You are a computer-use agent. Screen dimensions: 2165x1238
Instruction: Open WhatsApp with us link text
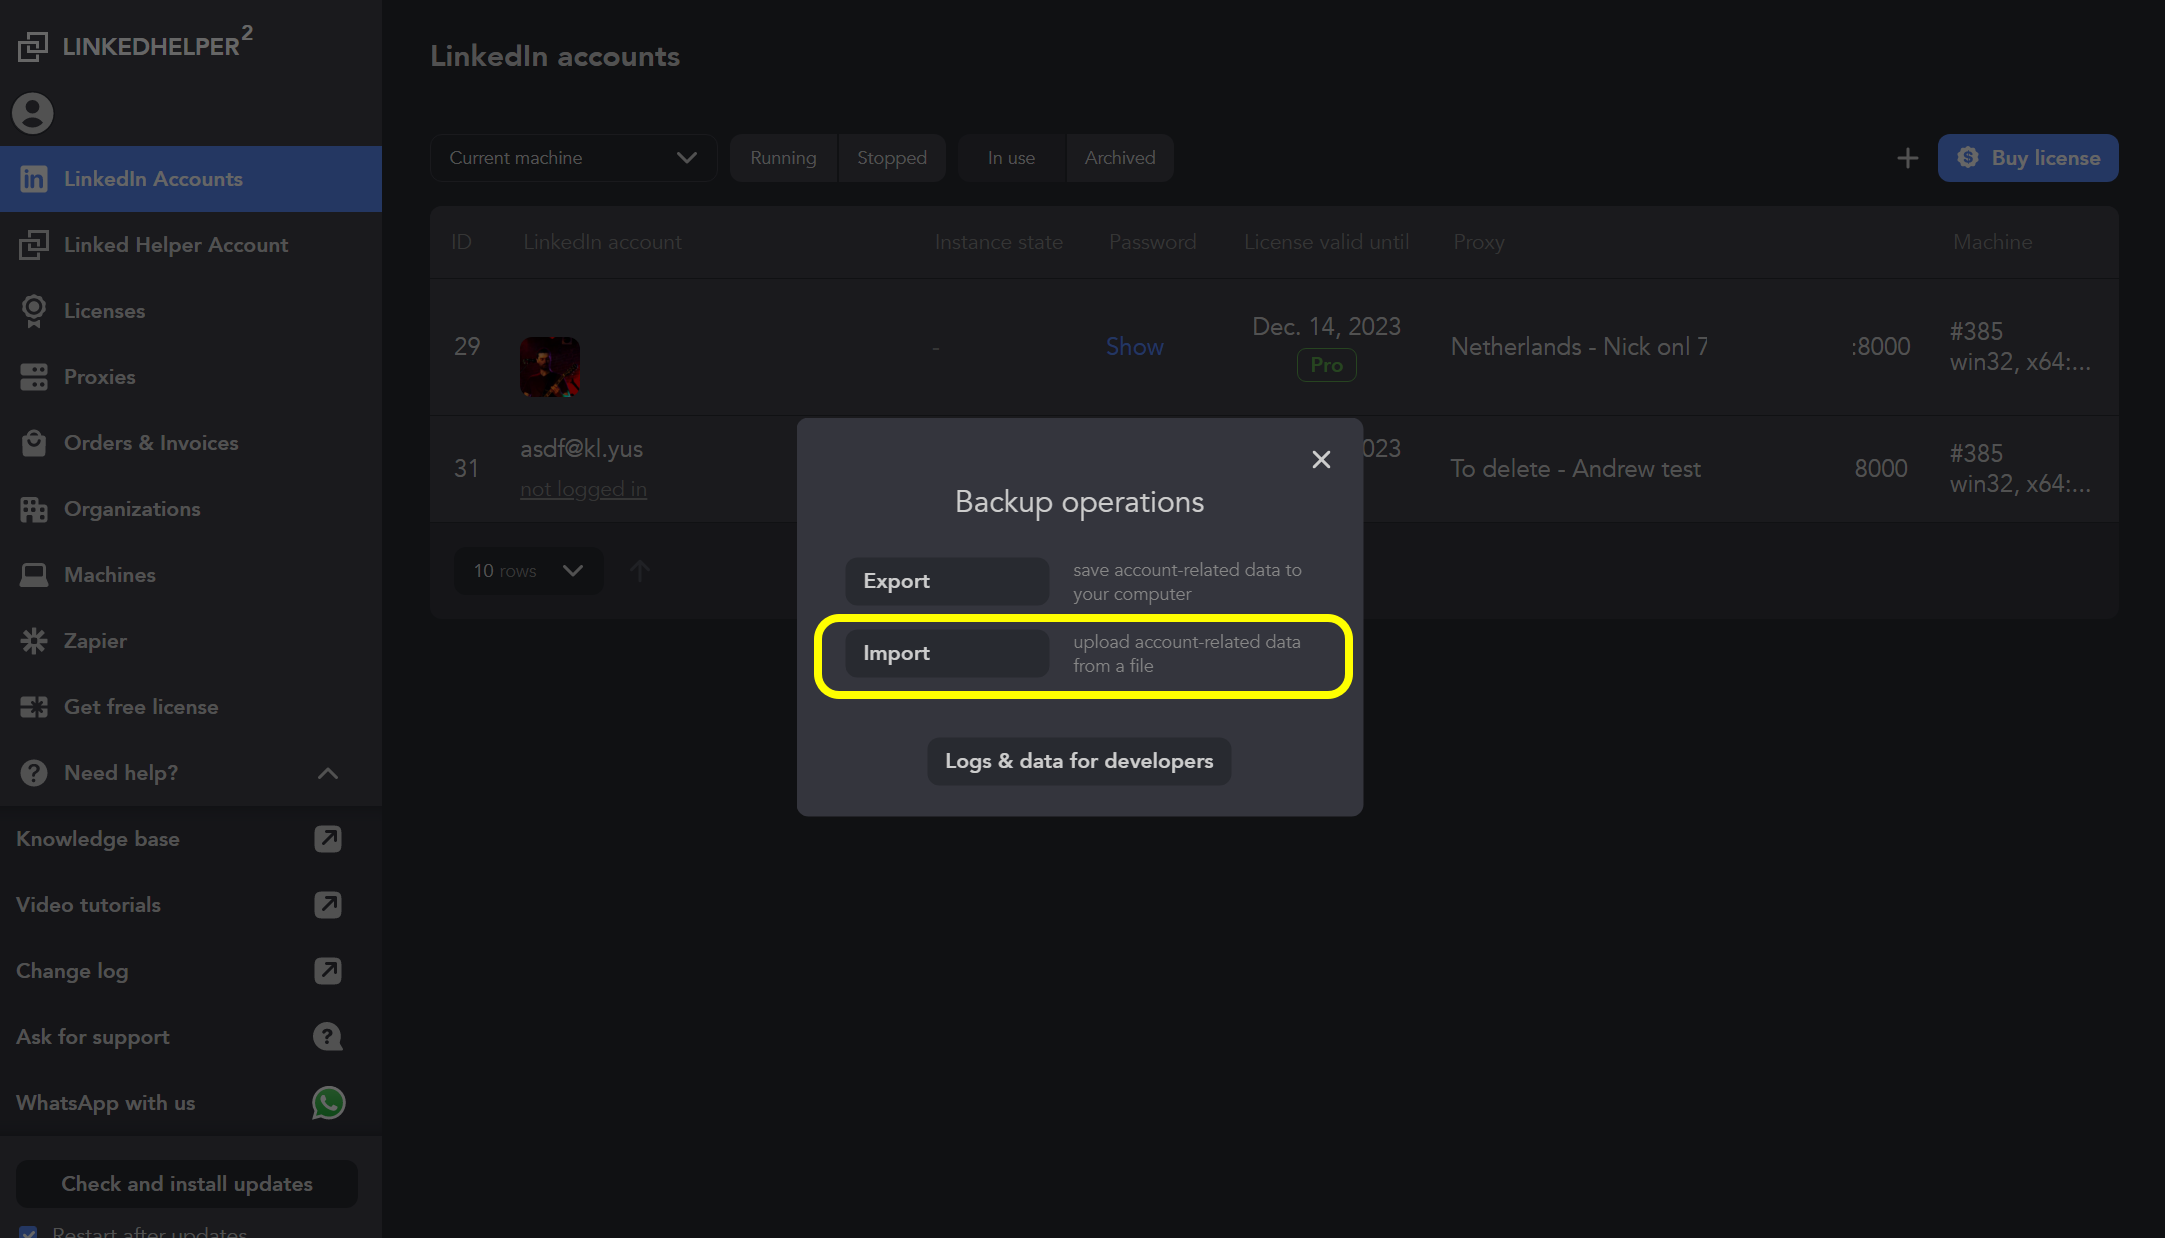pos(105,1103)
